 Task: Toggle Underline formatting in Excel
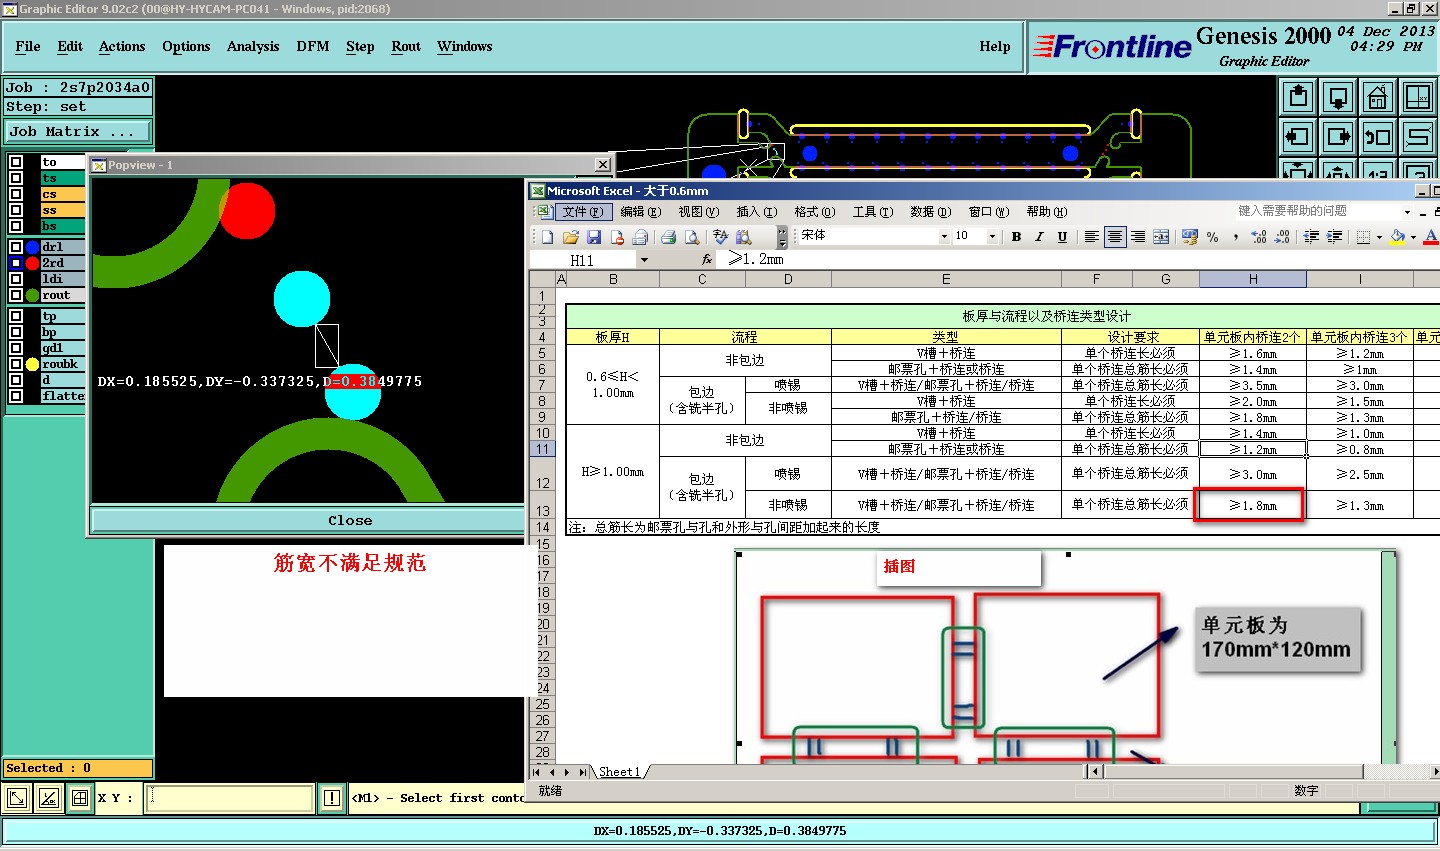point(1062,237)
